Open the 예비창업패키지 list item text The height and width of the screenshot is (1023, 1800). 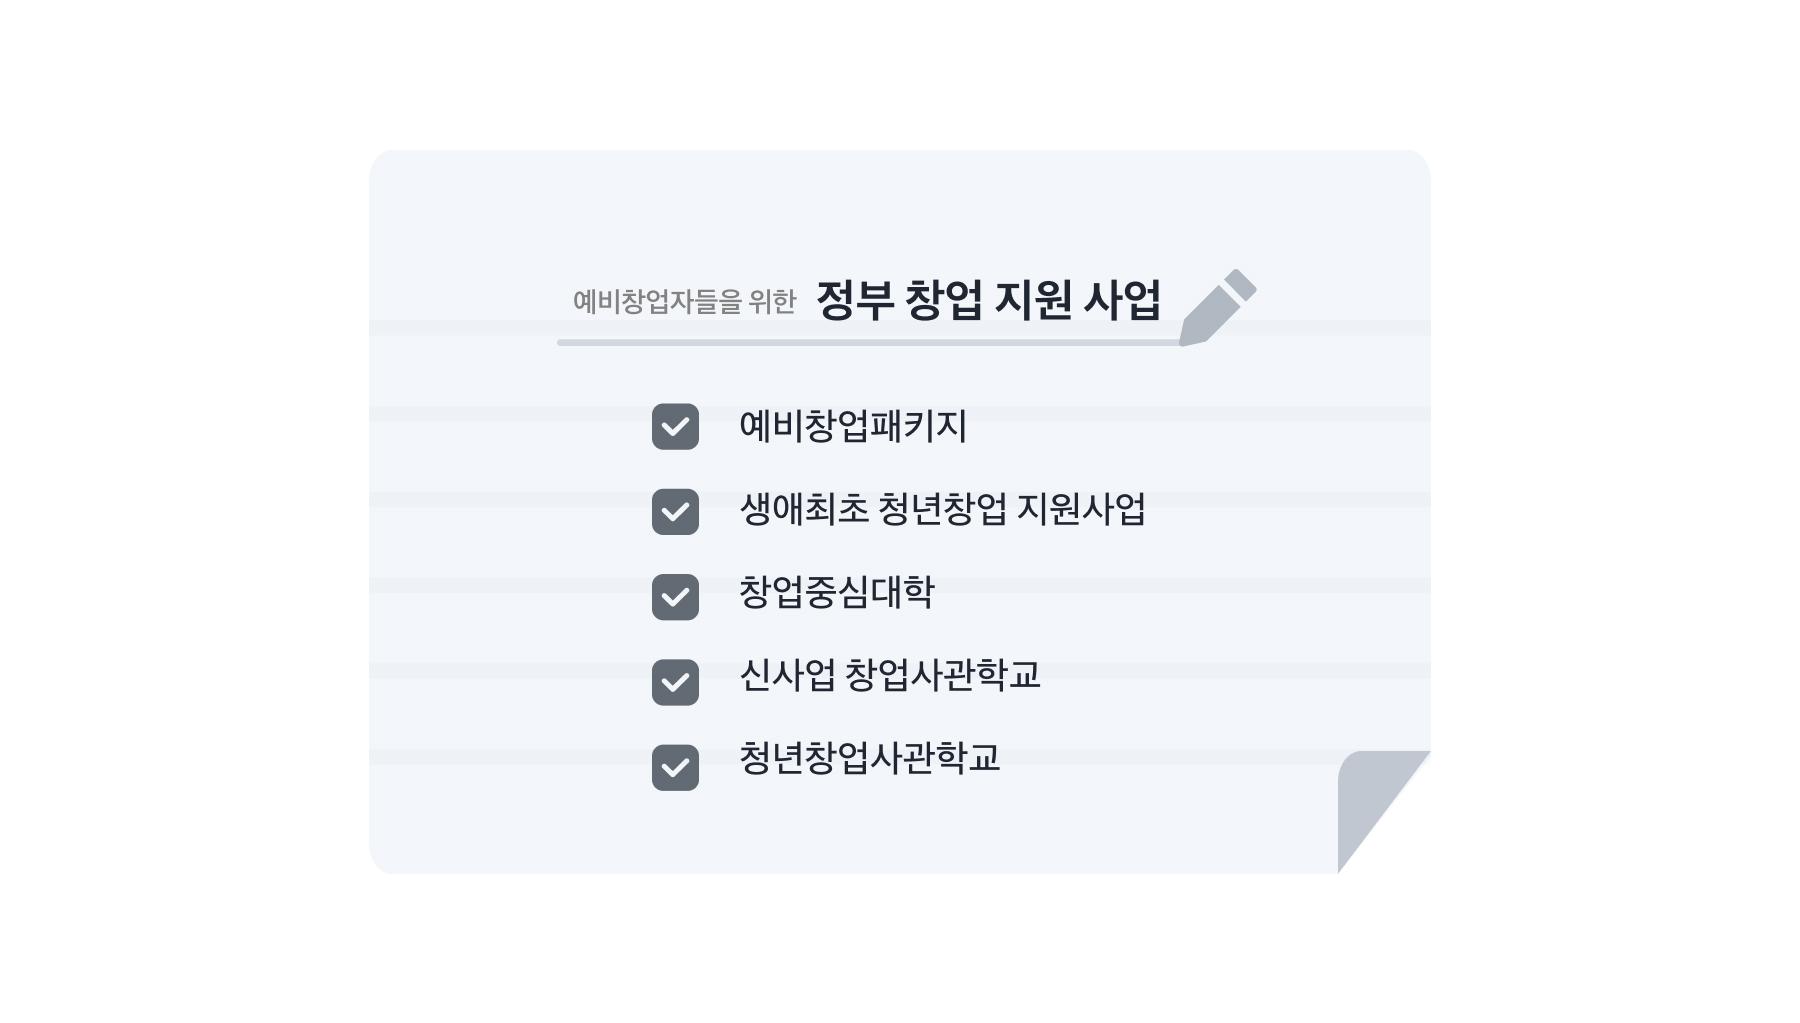pyautogui.click(x=852, y=426)
